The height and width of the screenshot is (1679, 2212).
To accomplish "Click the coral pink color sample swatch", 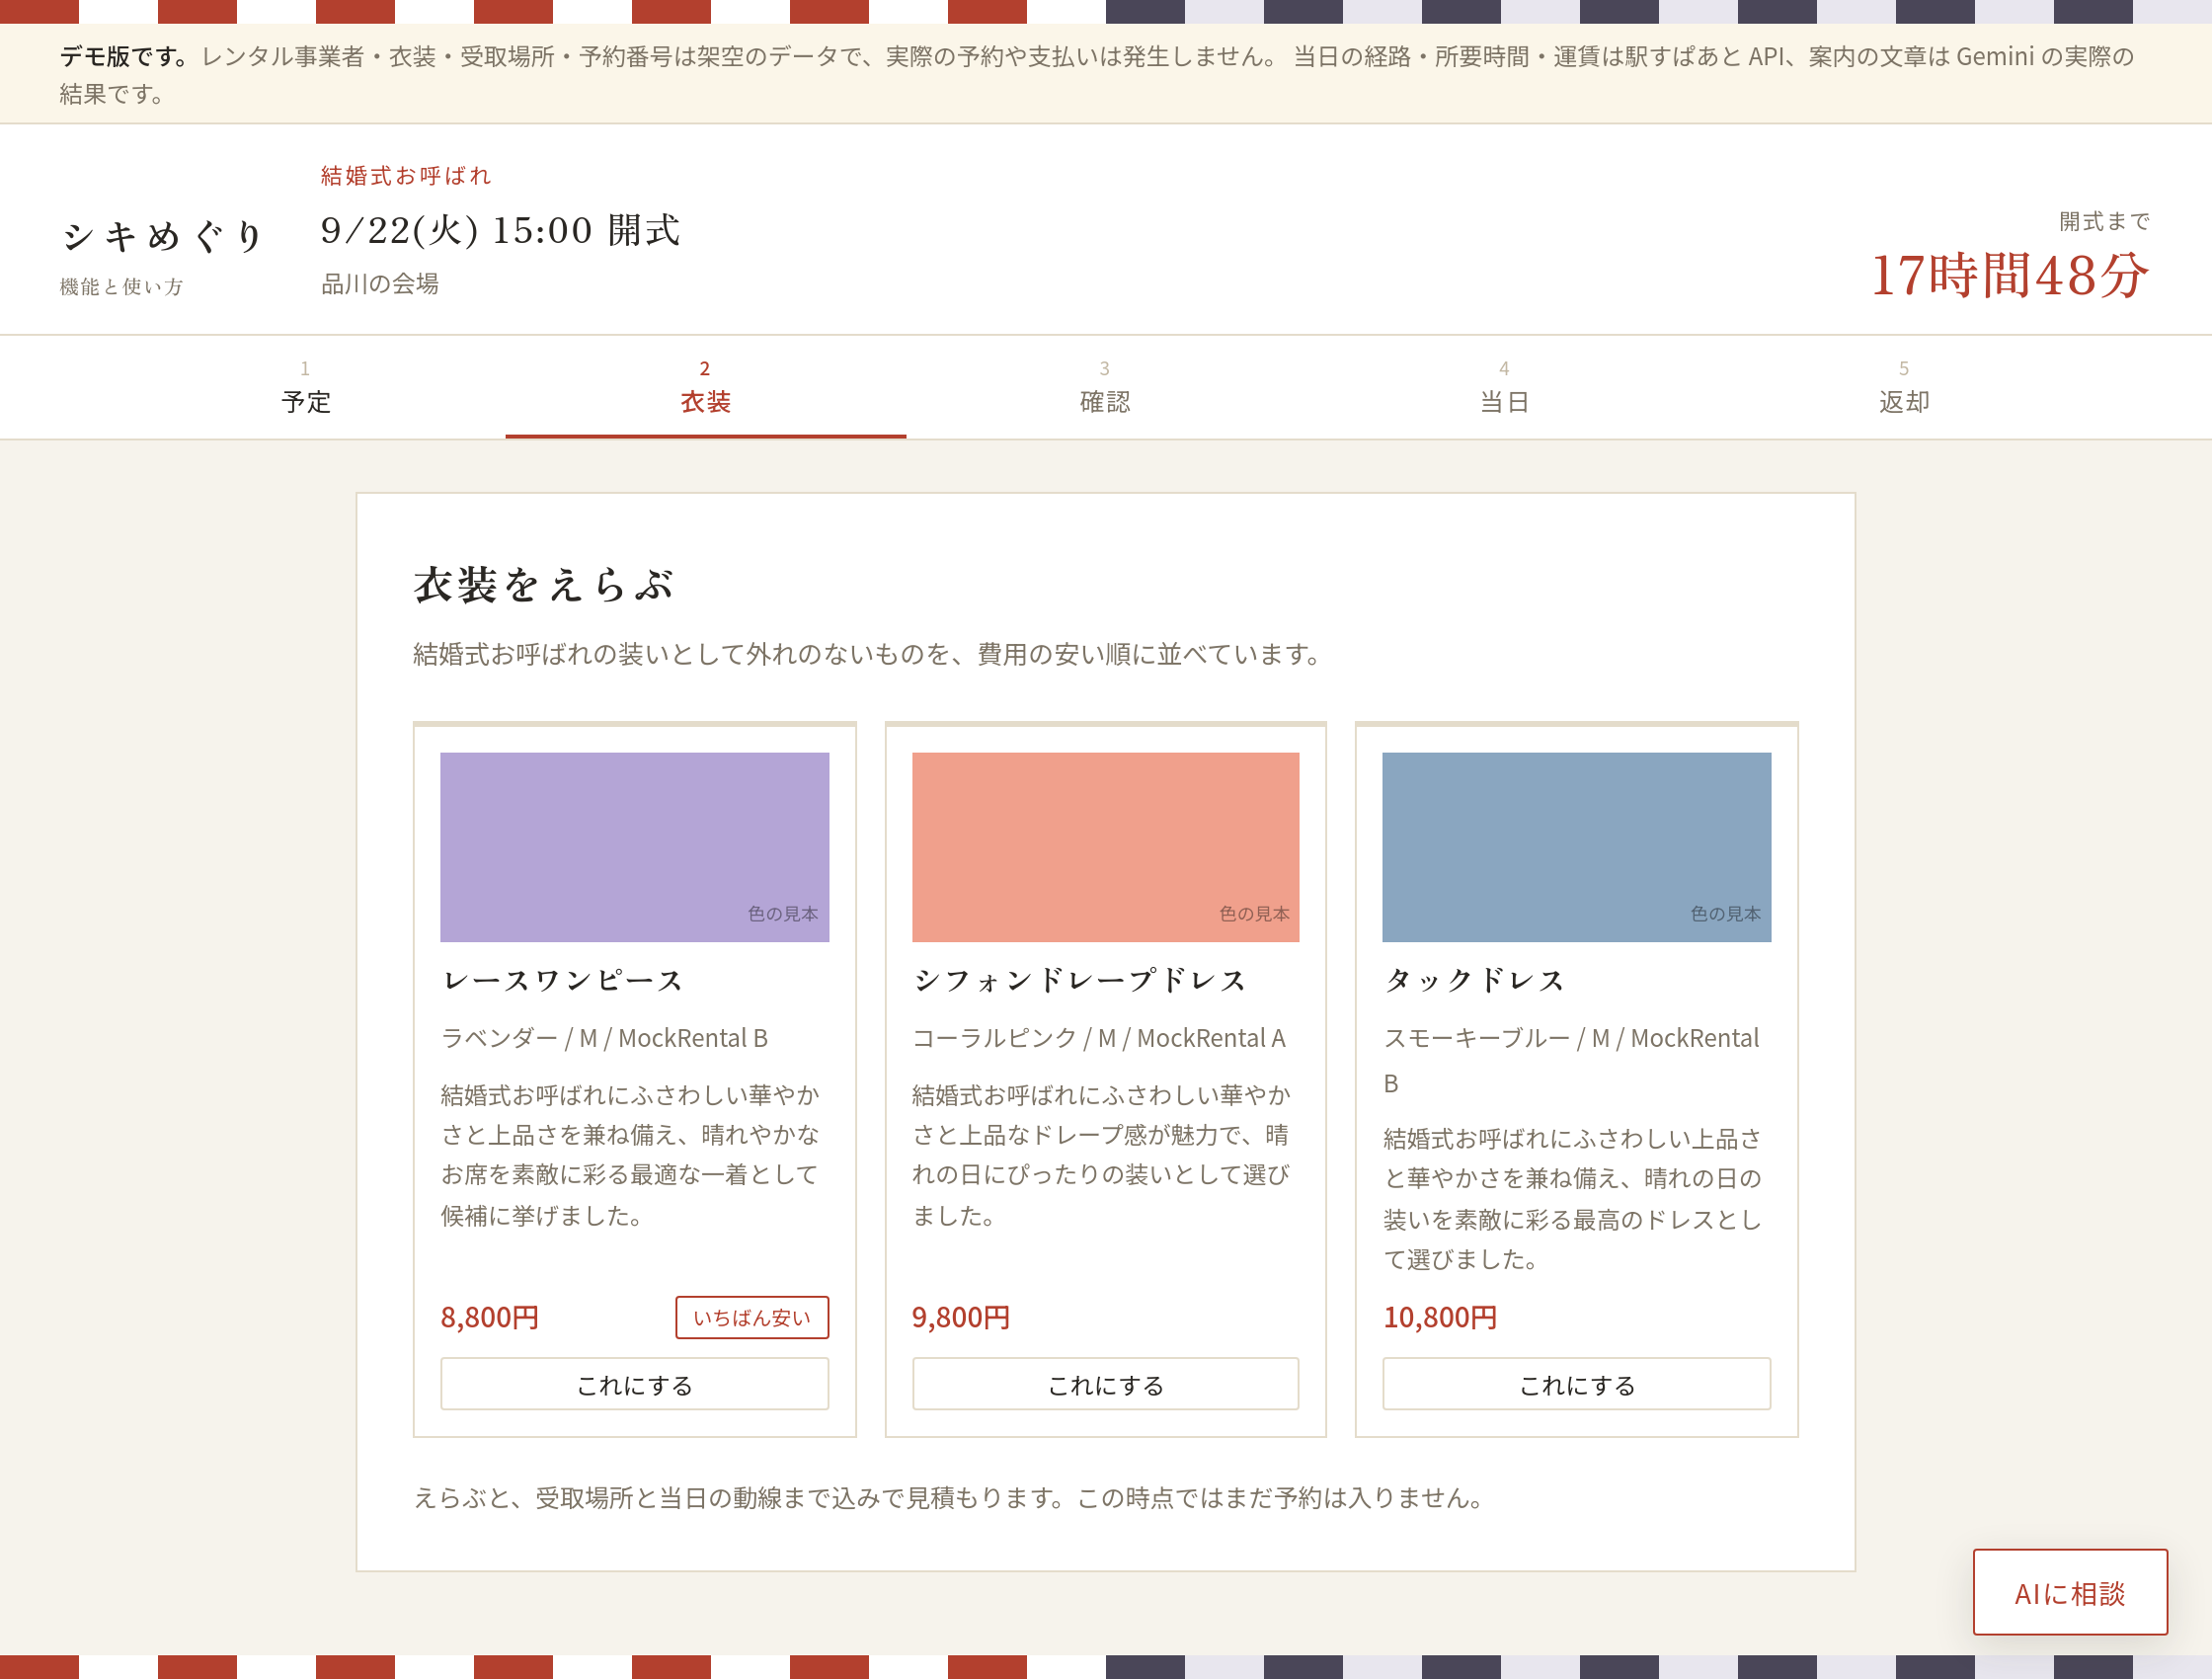I will pos(1105,847).
